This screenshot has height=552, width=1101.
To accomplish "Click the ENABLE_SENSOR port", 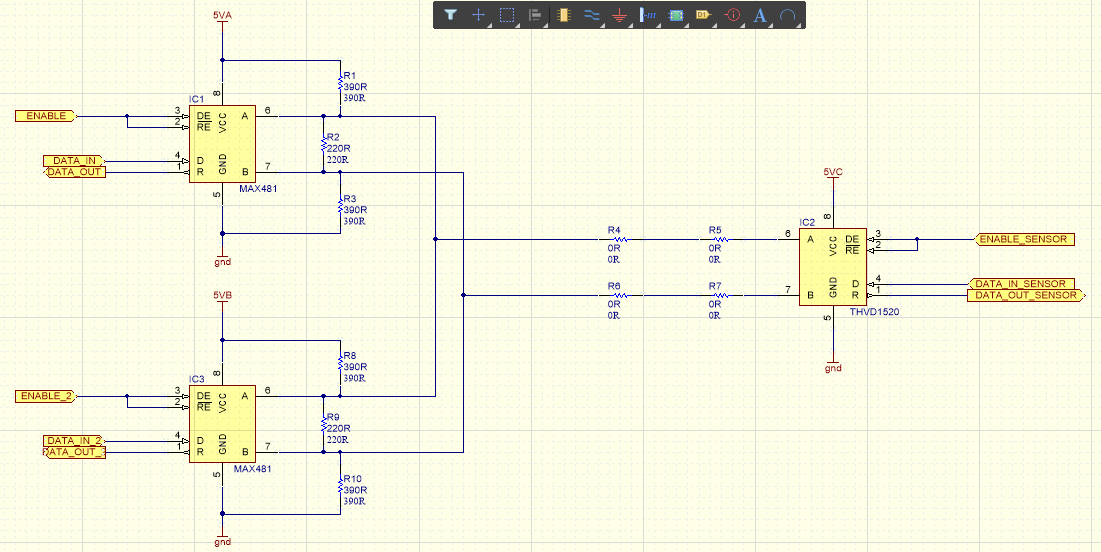I will (1025, 239).
